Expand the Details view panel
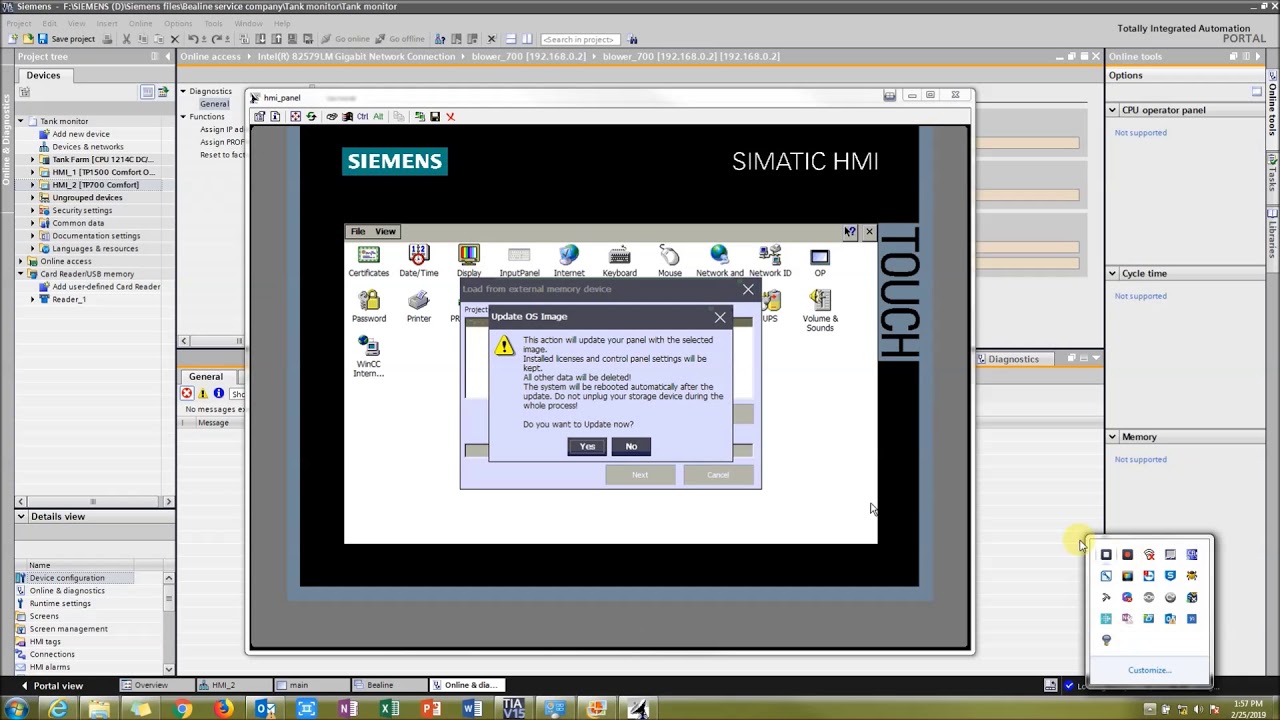Image resolution: width=1280 pixels, height=720 pixels. click(x=21, y=516)
